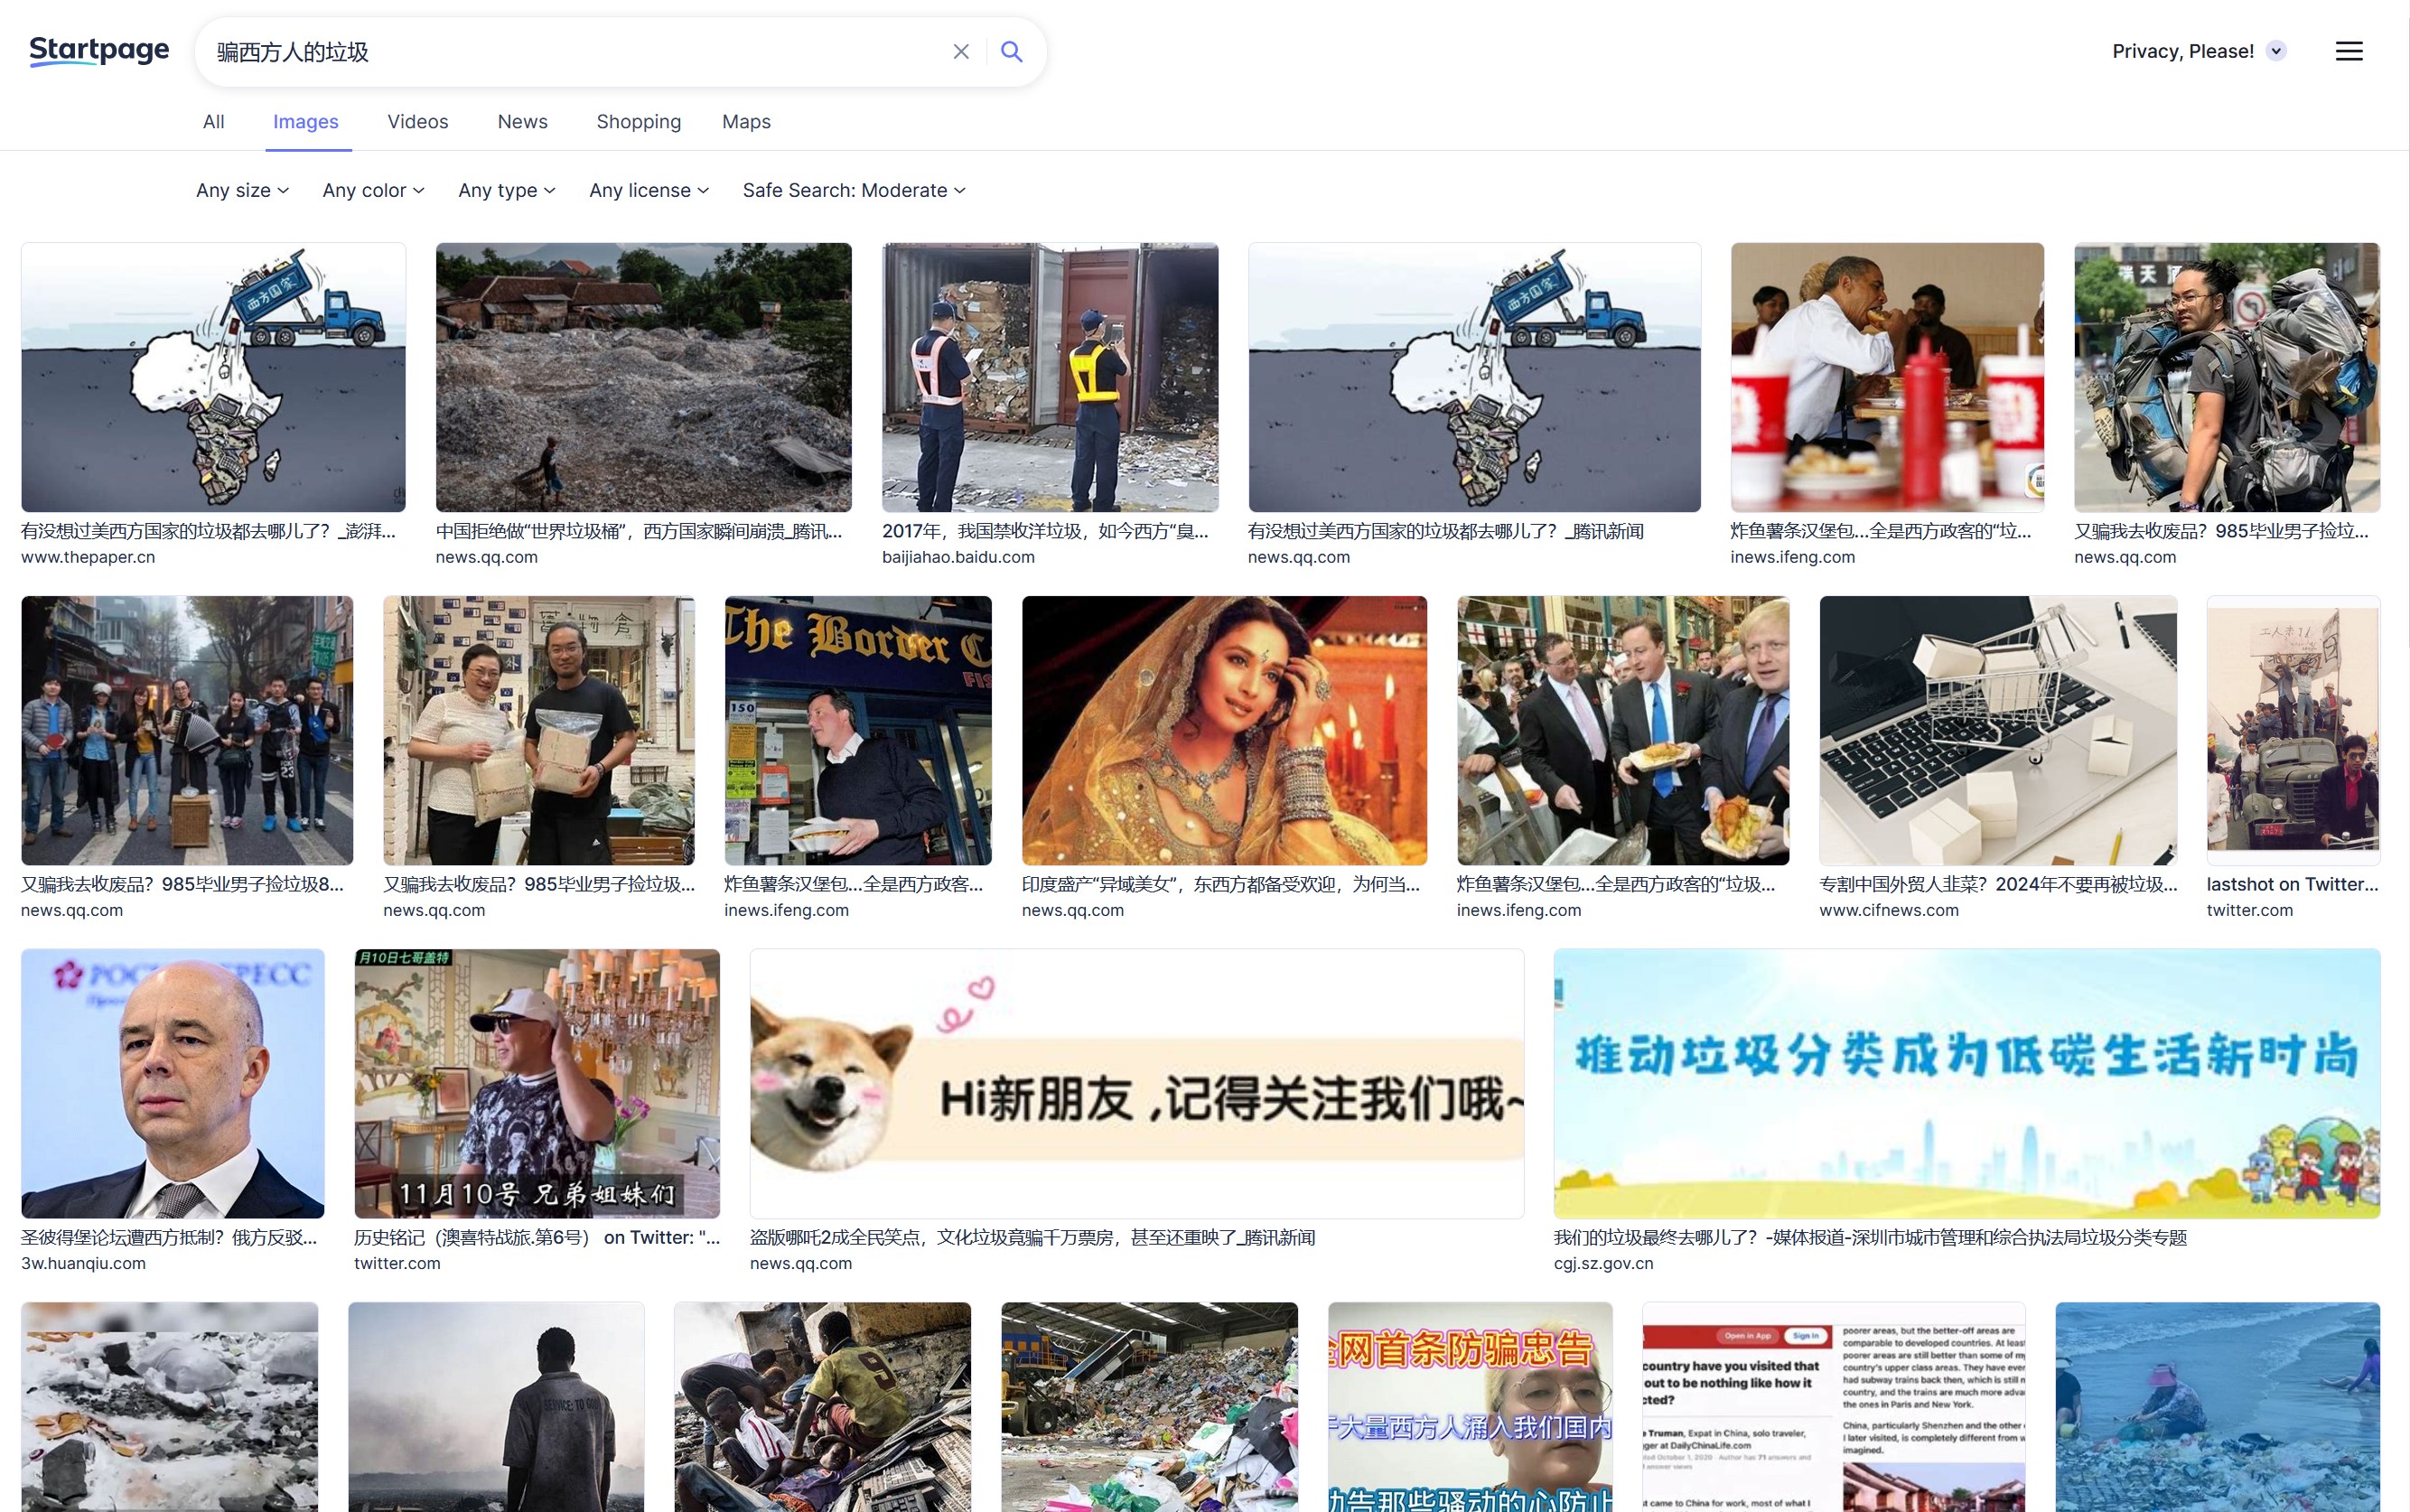Viewport: 2410px width, 1512px height.
Task: Open the Shopping tab
Action: pos(639,121)
